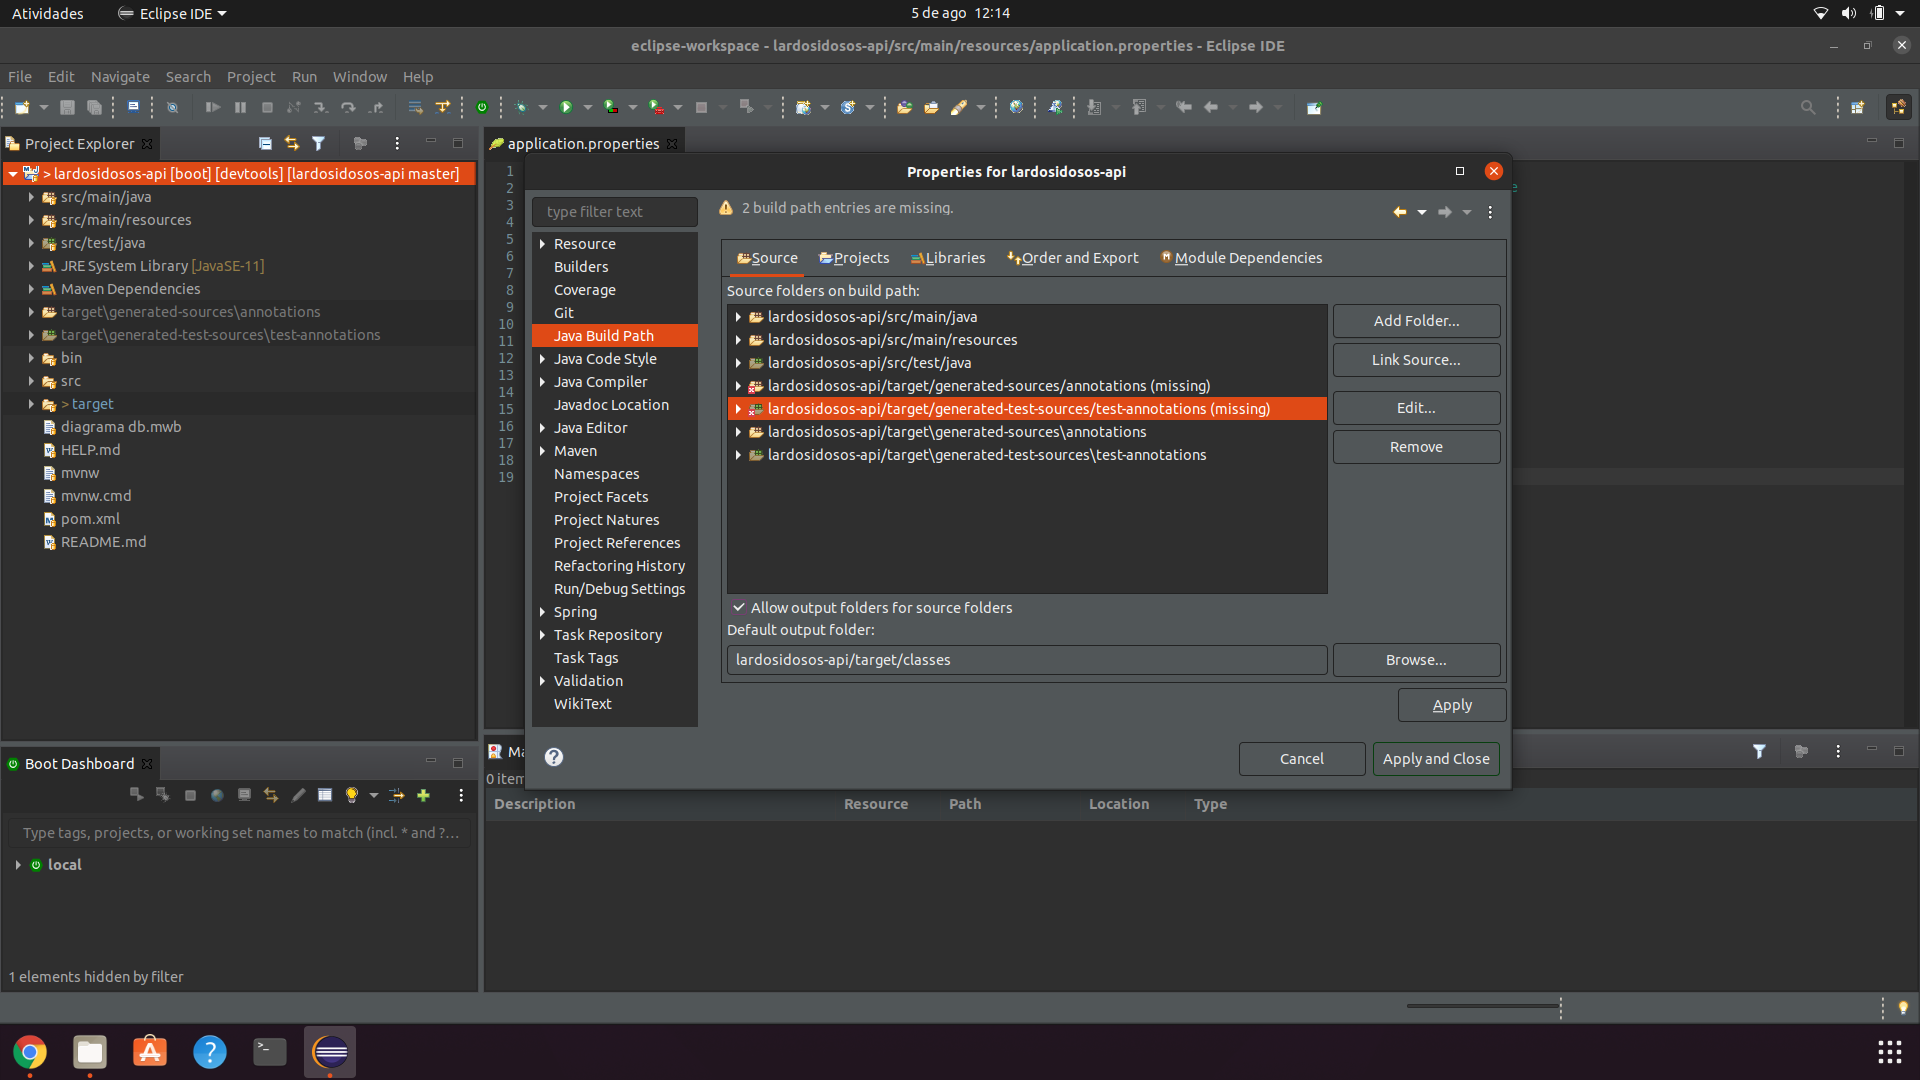Click the type filter text field
The image size is (1920, 1080).
point(614,212)
